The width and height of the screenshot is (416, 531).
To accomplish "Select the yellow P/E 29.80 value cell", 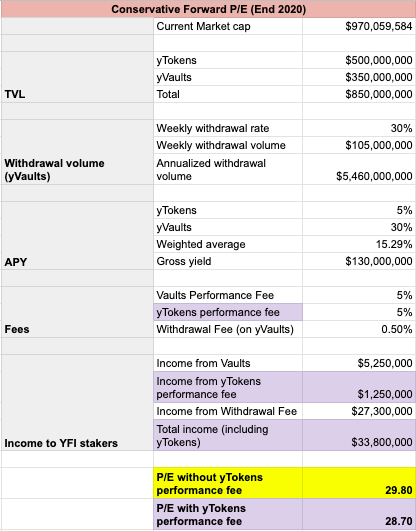I will [x=359, y=483].
